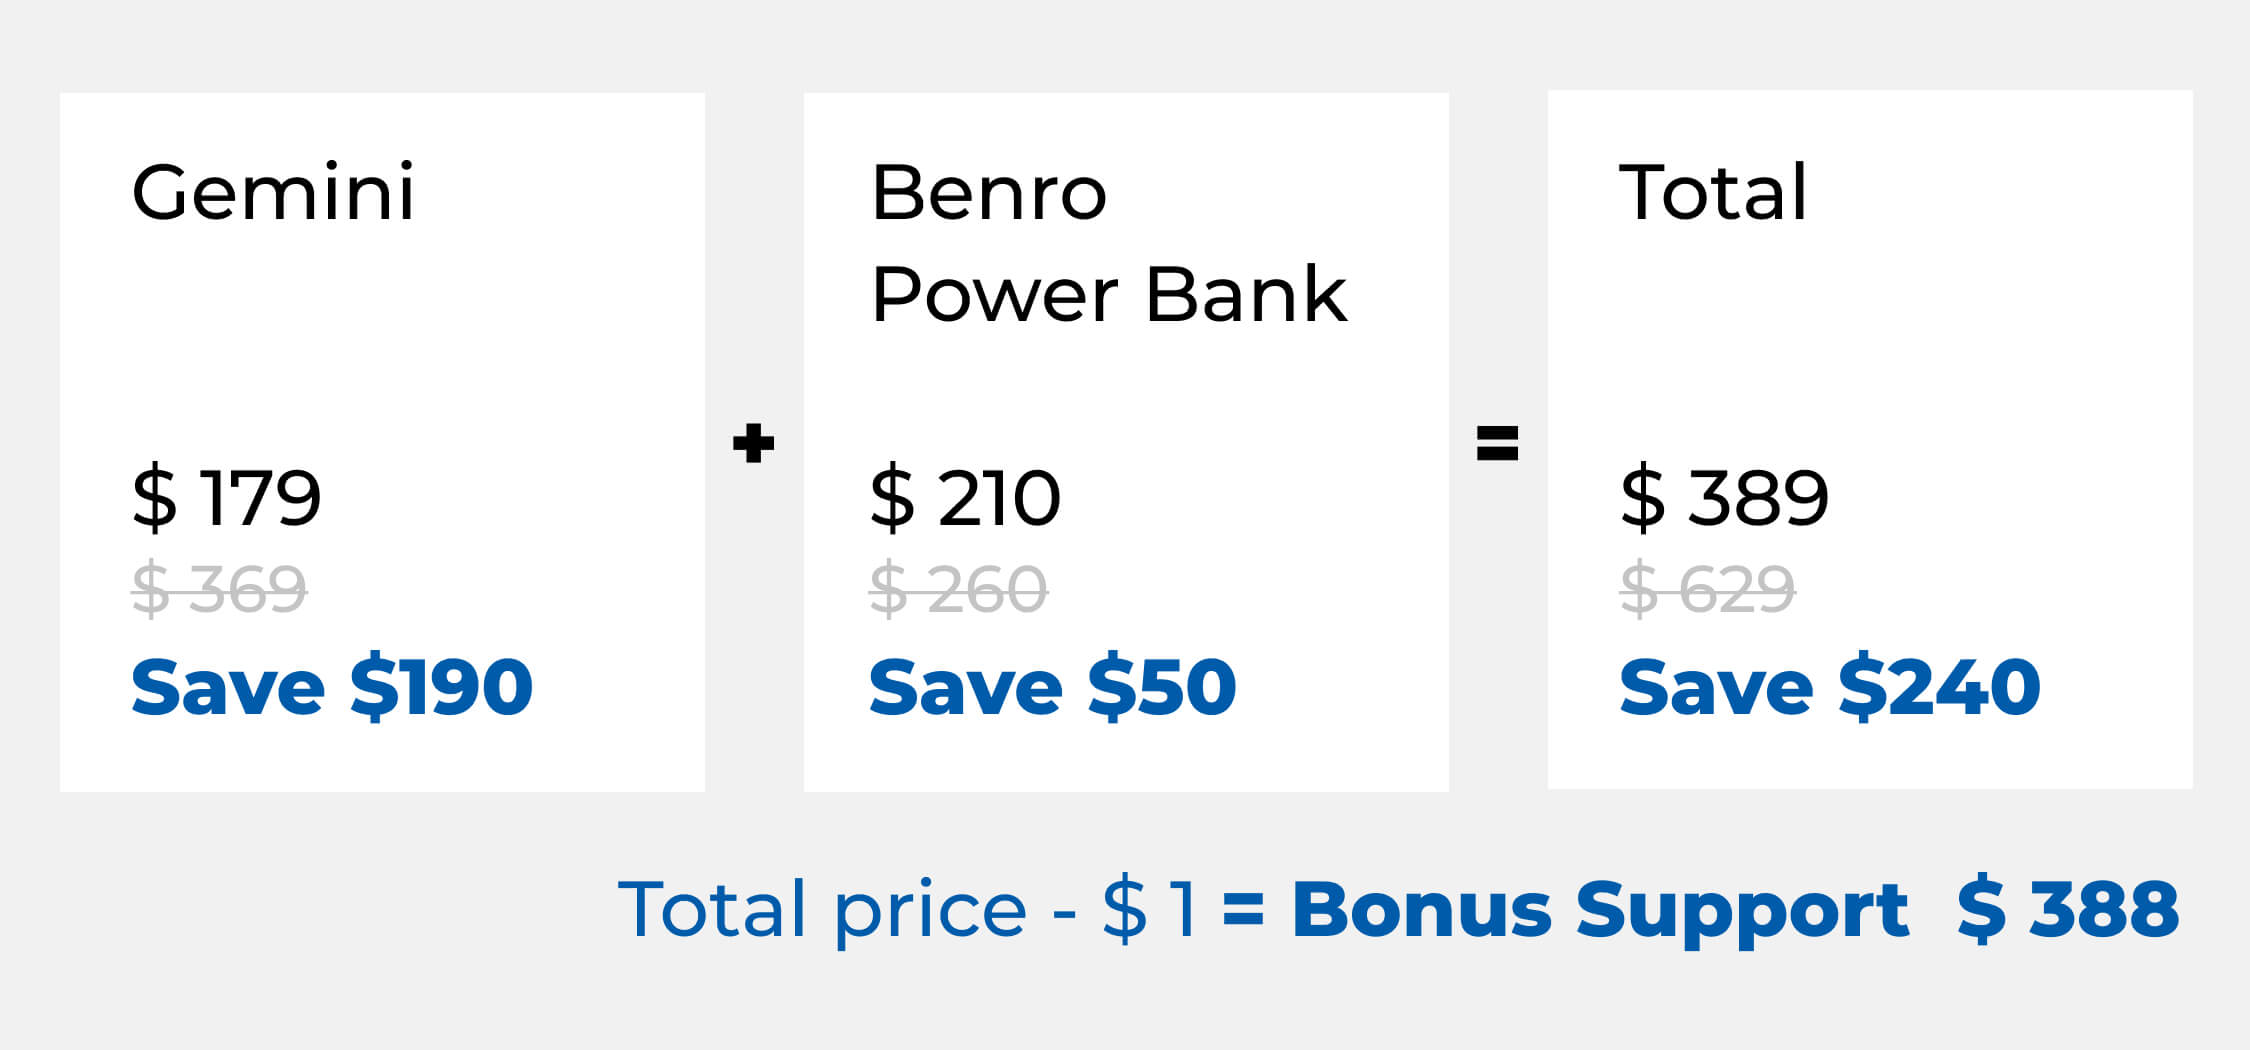Click the Save $240 label
The image size is (2250, 1050).
[1830, 687]
